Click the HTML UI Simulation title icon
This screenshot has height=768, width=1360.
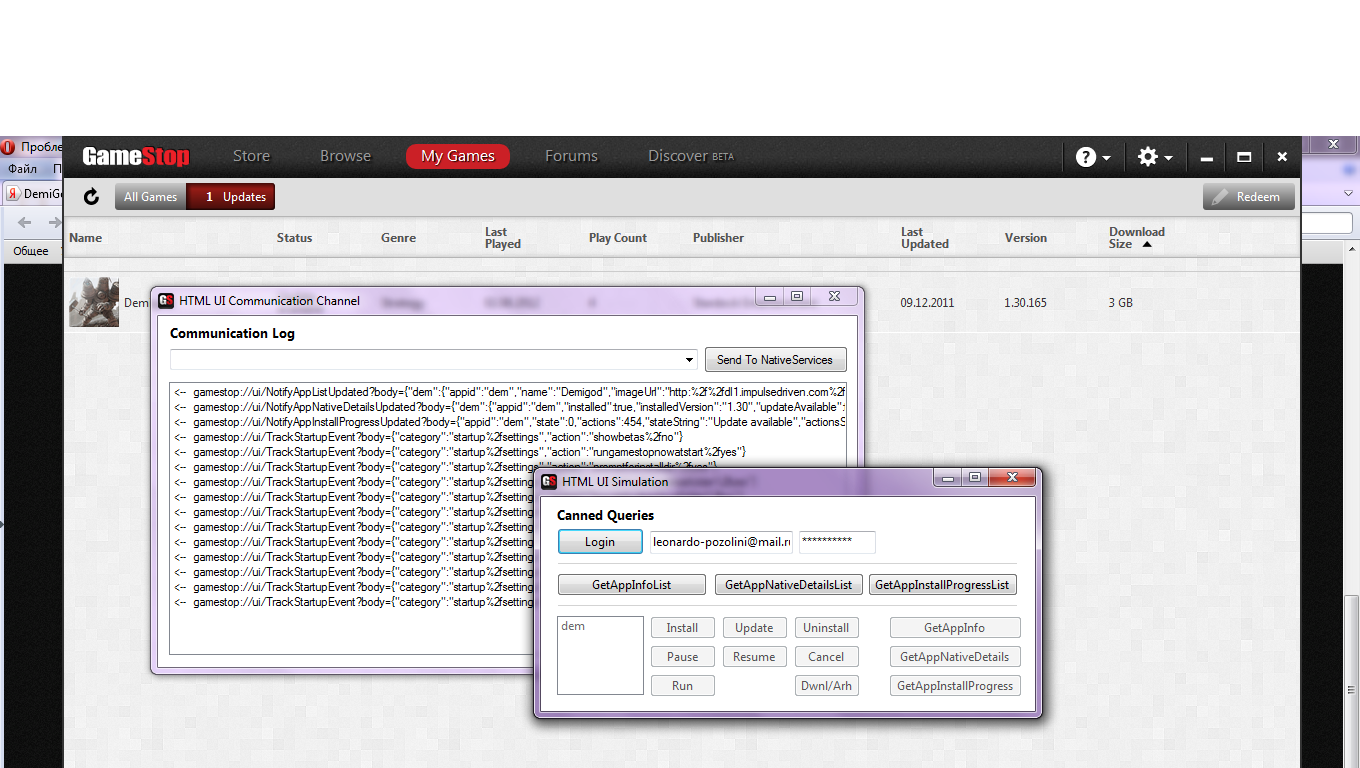click(549, 481)
